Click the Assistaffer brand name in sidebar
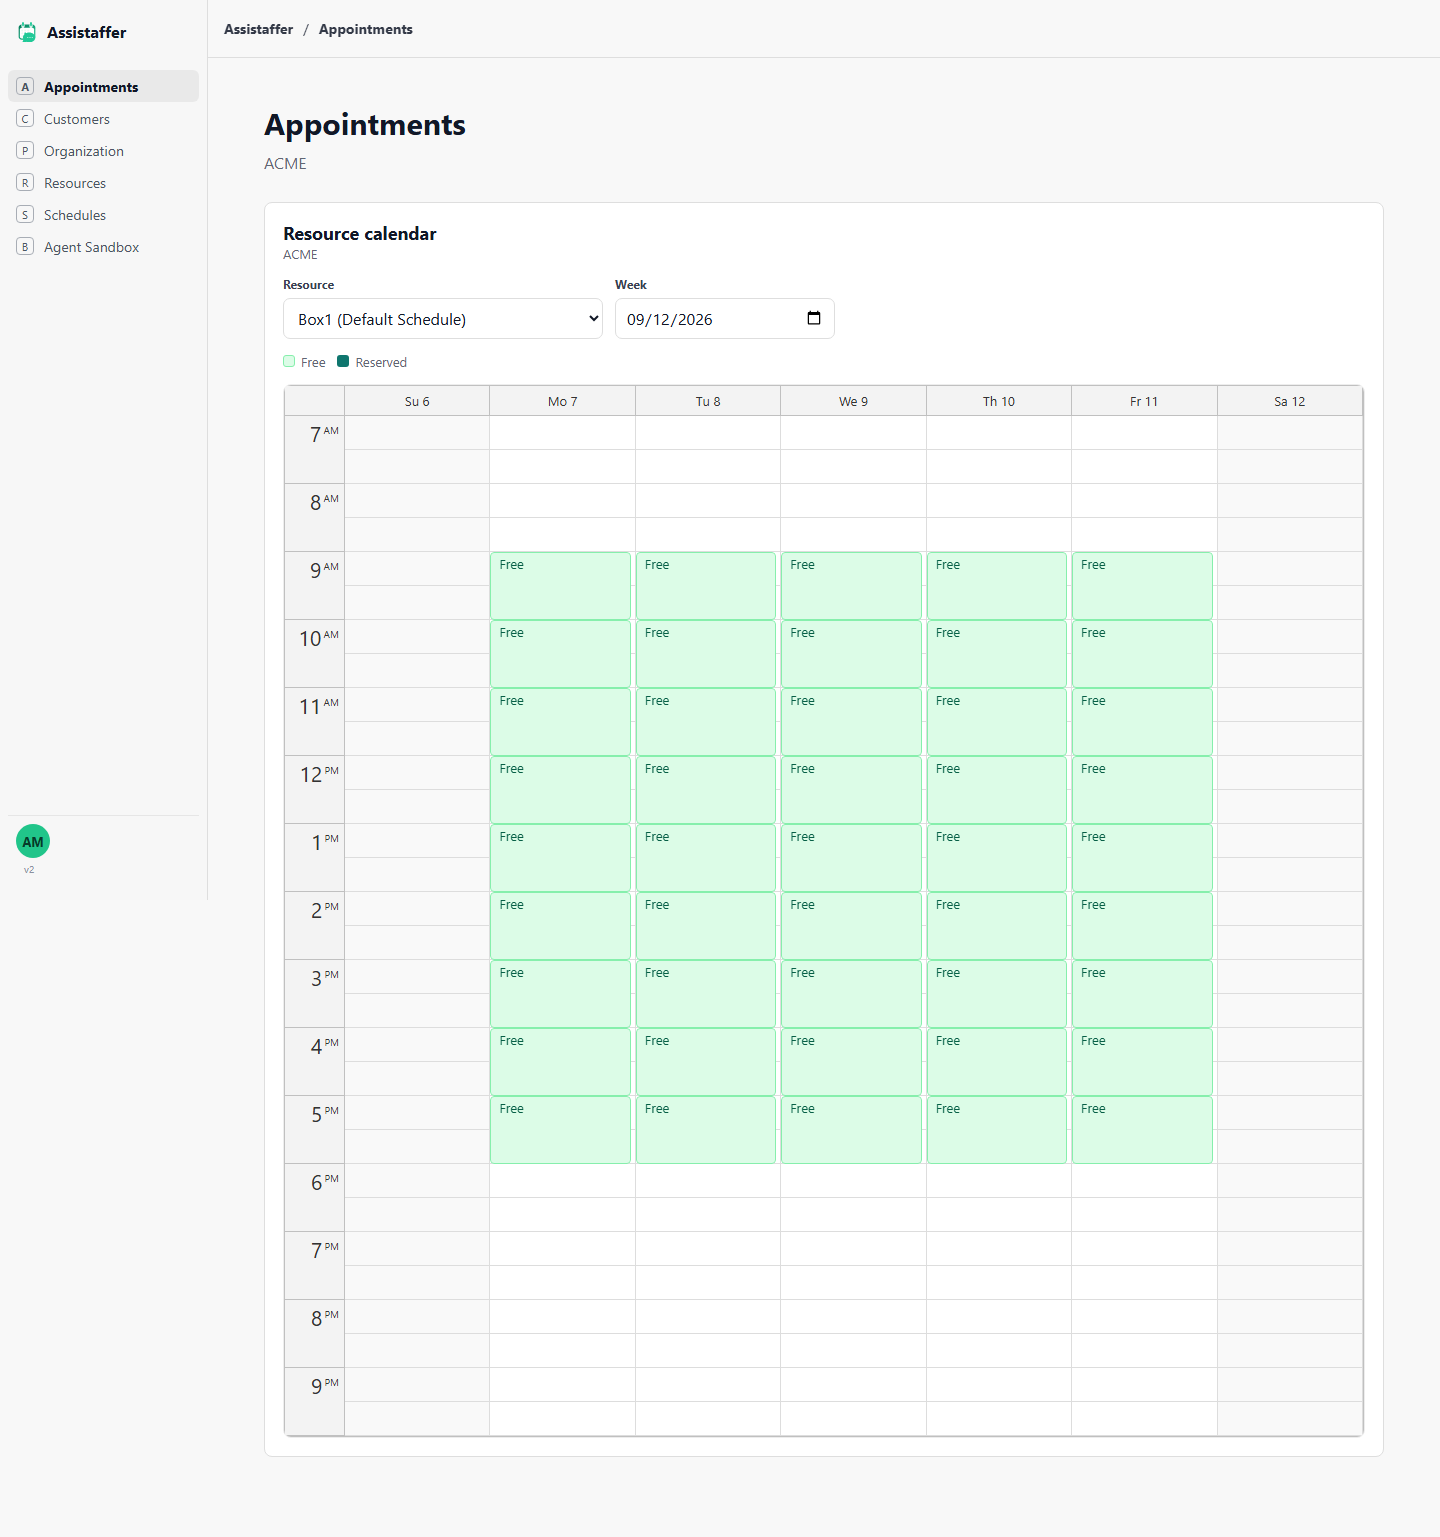 coord(87,33)
